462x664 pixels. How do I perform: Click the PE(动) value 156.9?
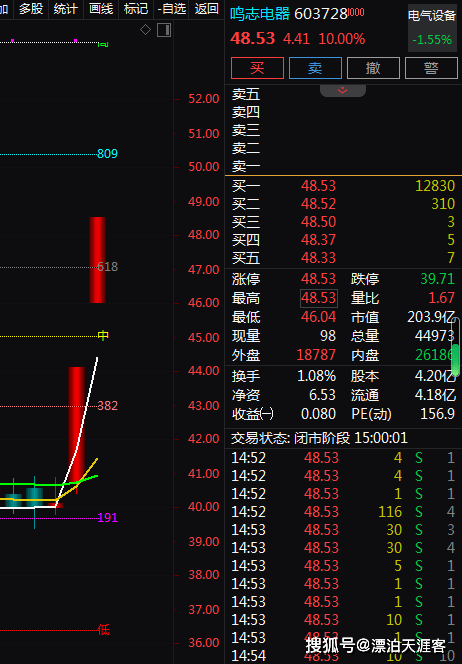437,414
